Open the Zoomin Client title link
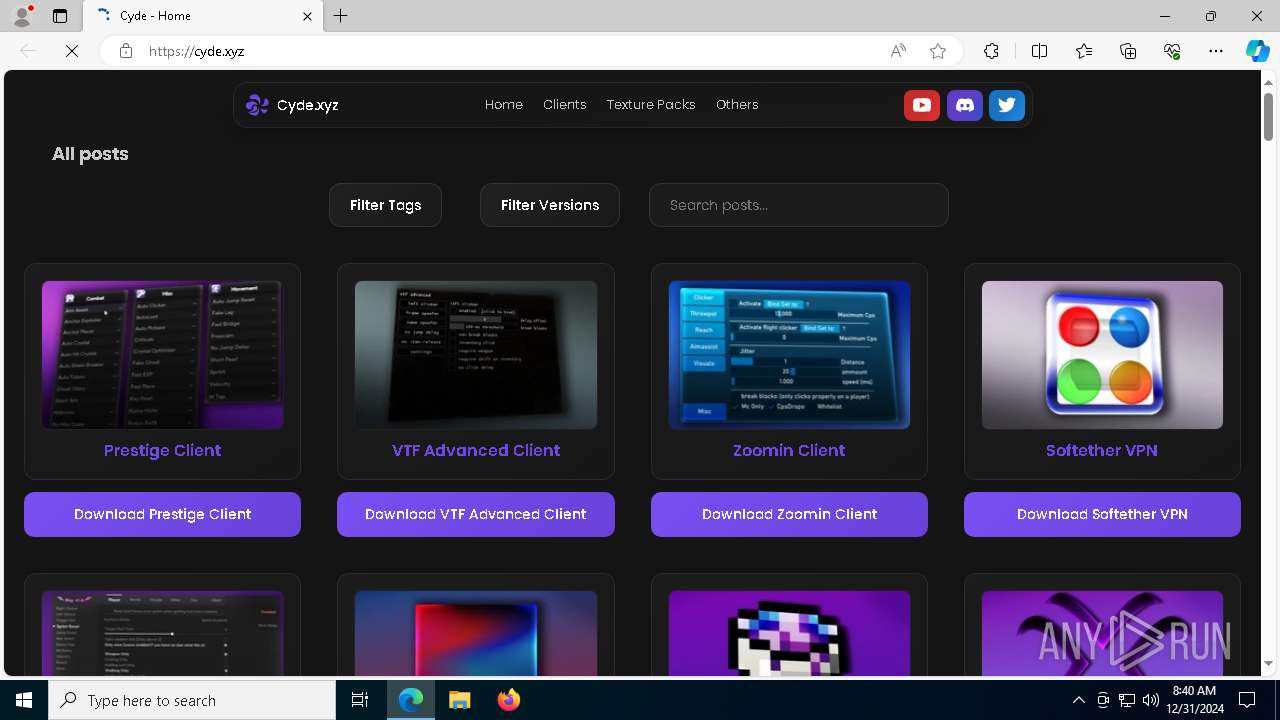1280x720 pixels. click(789, 450)
